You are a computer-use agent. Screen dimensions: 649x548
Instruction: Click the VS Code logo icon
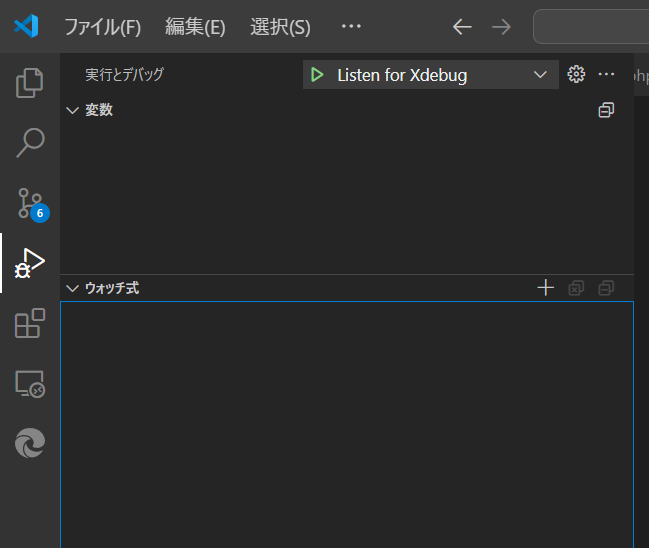pos(26,26)
